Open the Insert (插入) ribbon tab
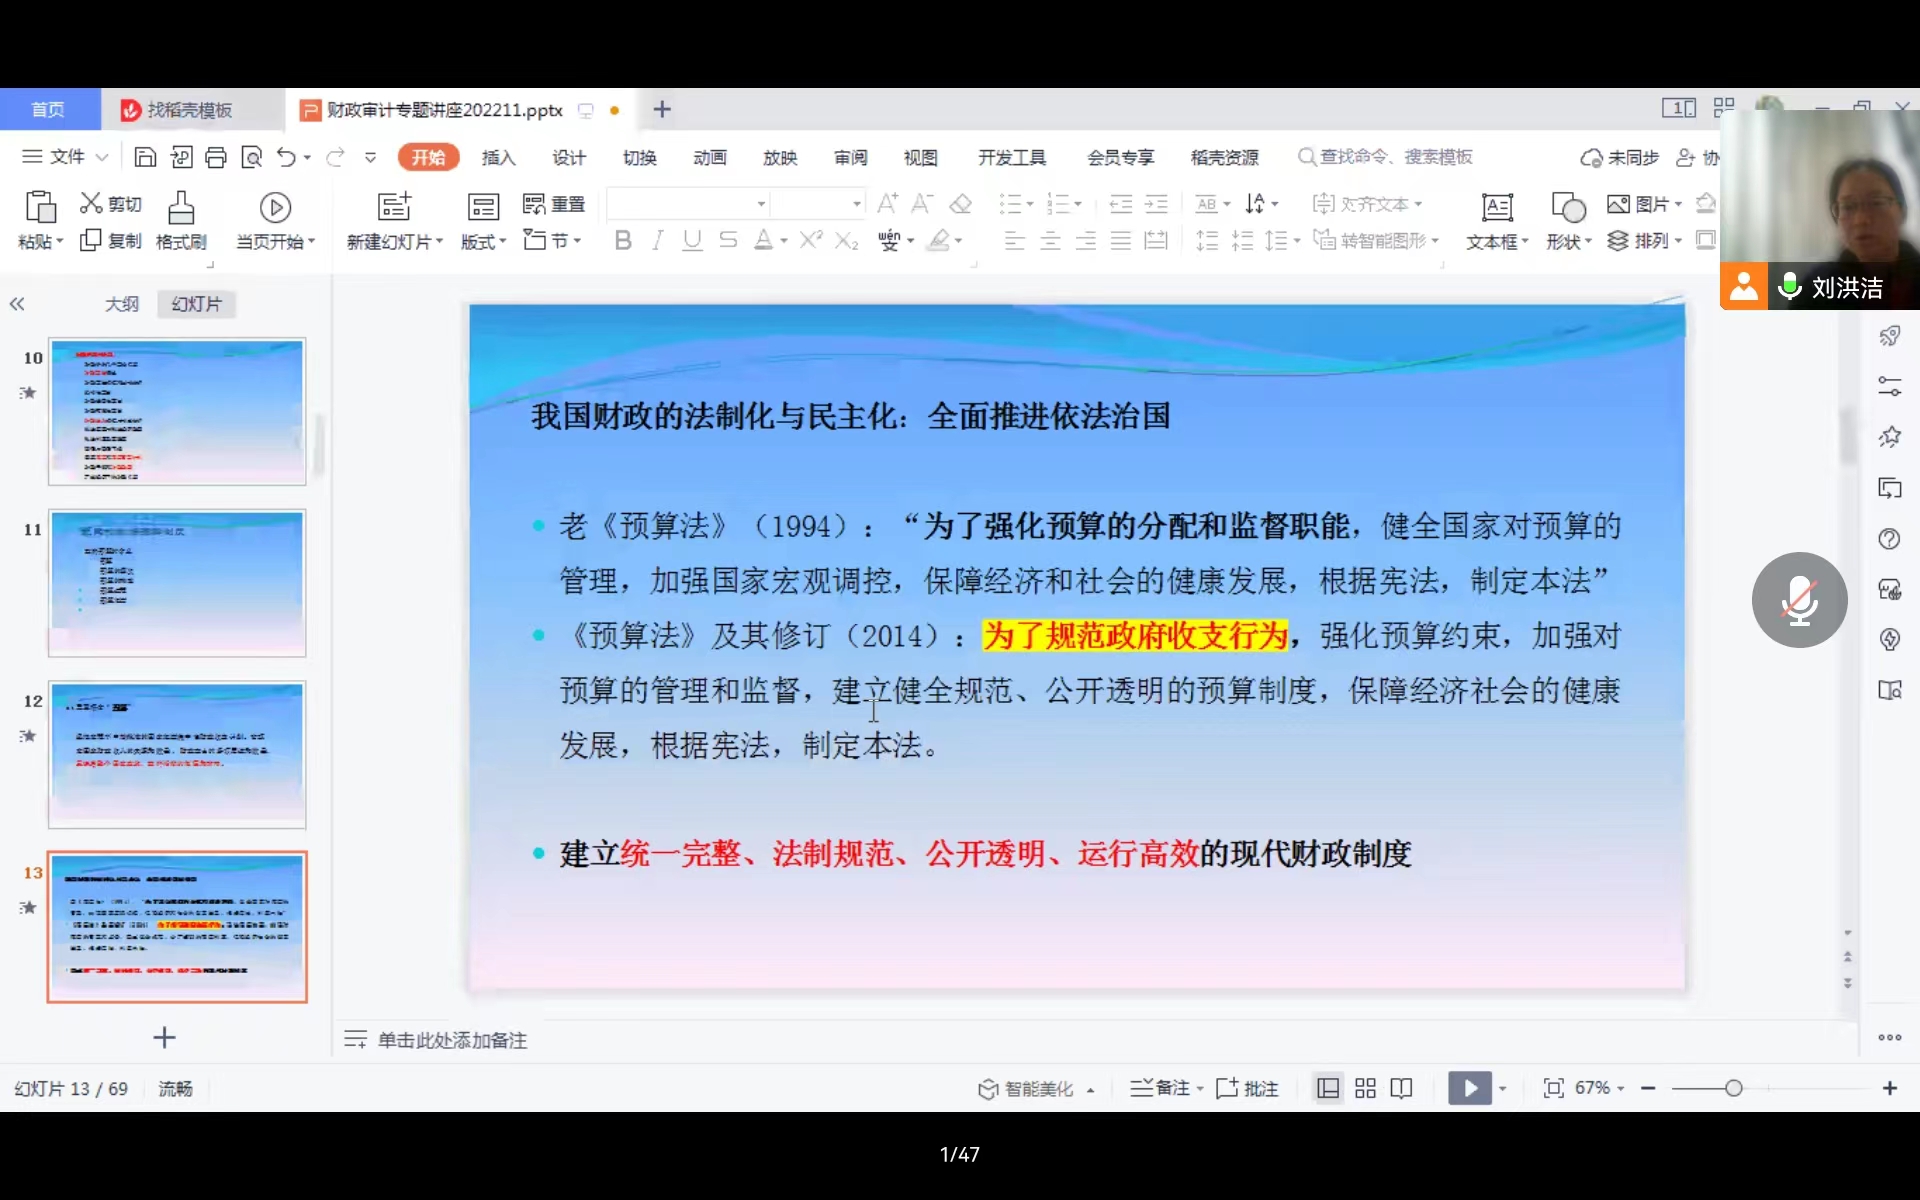Screen dimensions: 1920x1200 pyautogui.click(x=498, y=157)
